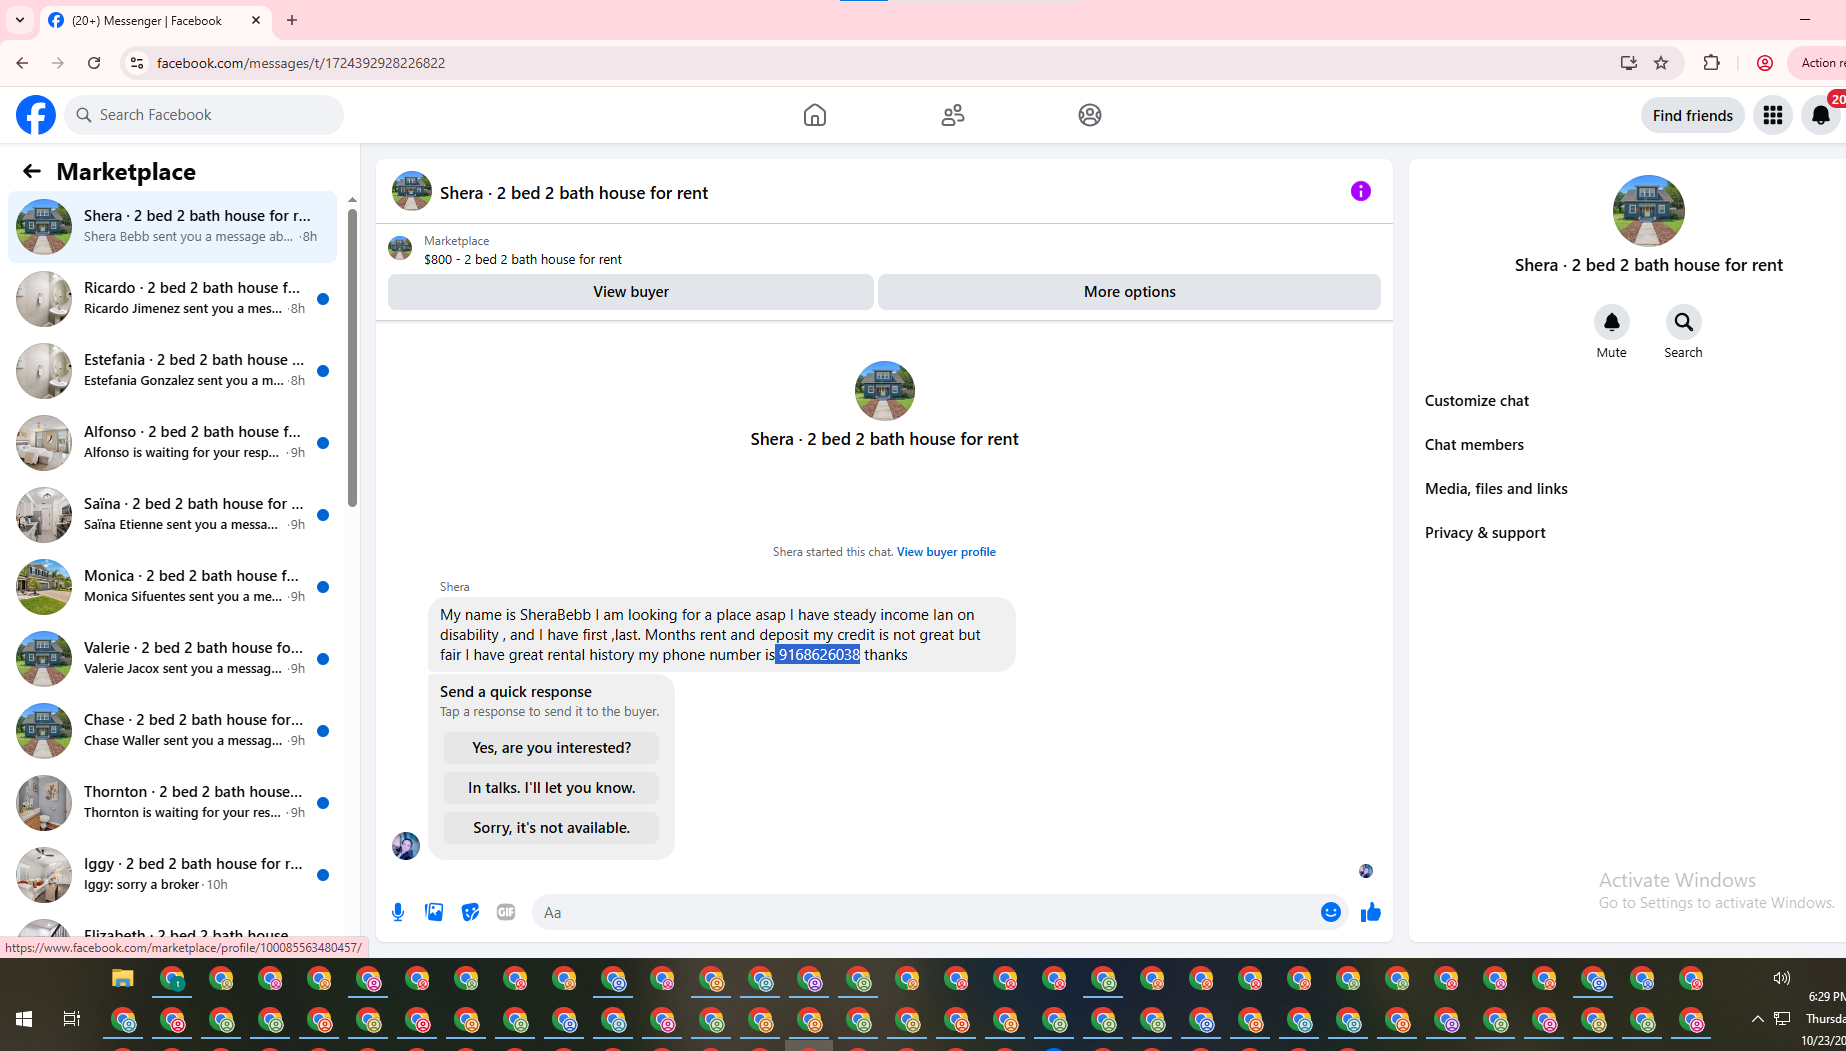The height and width of the screenshot is (1051, 1846).
Task: Go to Home feed icon
Action: 815,115
